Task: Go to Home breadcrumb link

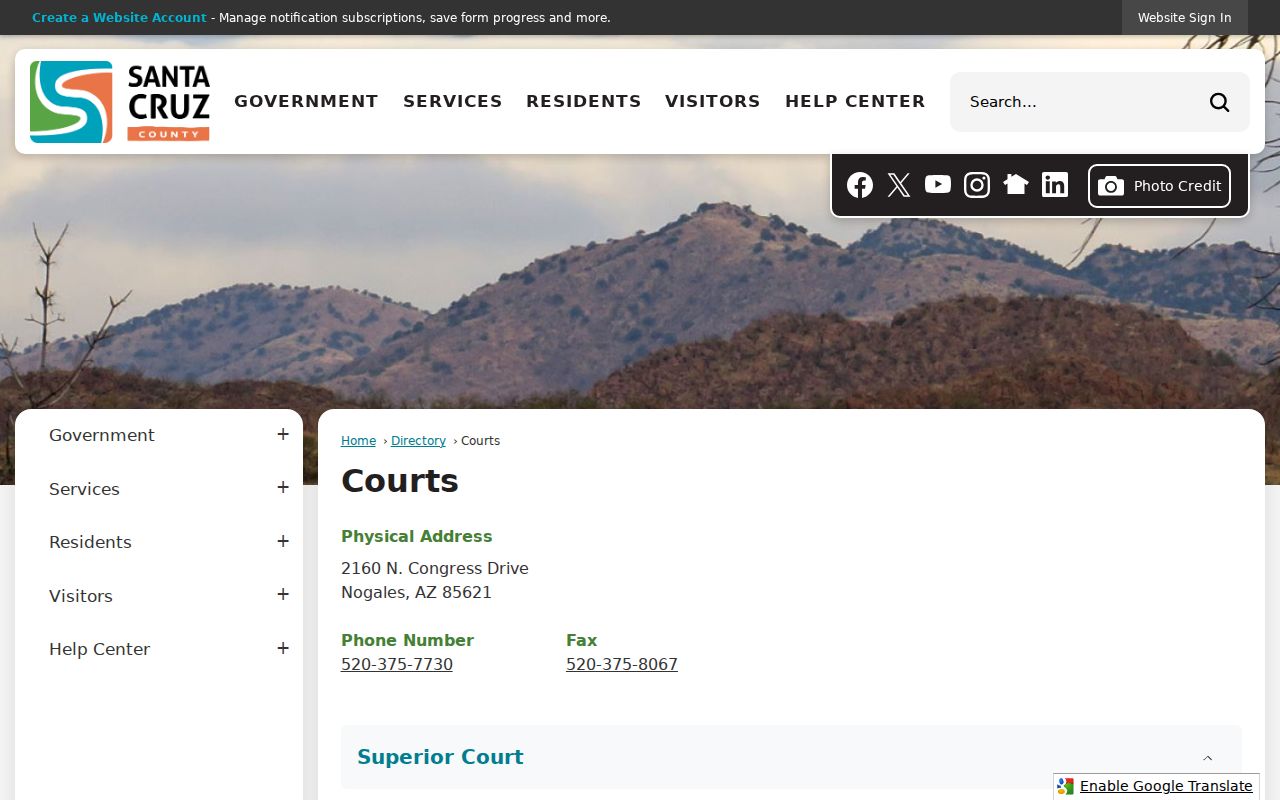Action: pos(358,441)
